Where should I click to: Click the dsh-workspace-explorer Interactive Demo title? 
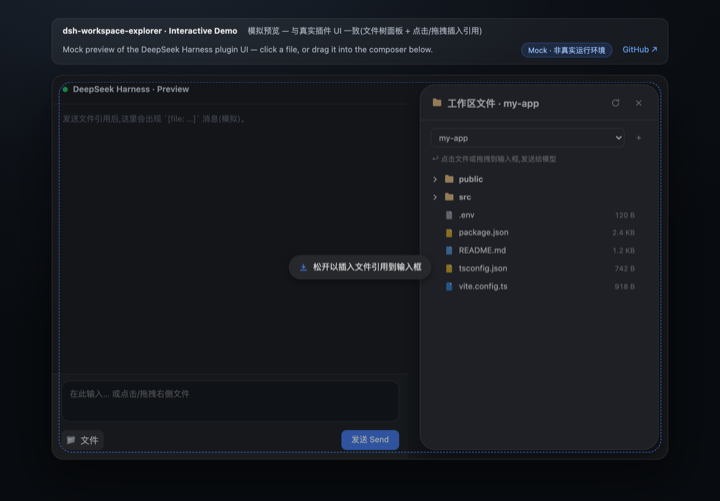[150, 31]
